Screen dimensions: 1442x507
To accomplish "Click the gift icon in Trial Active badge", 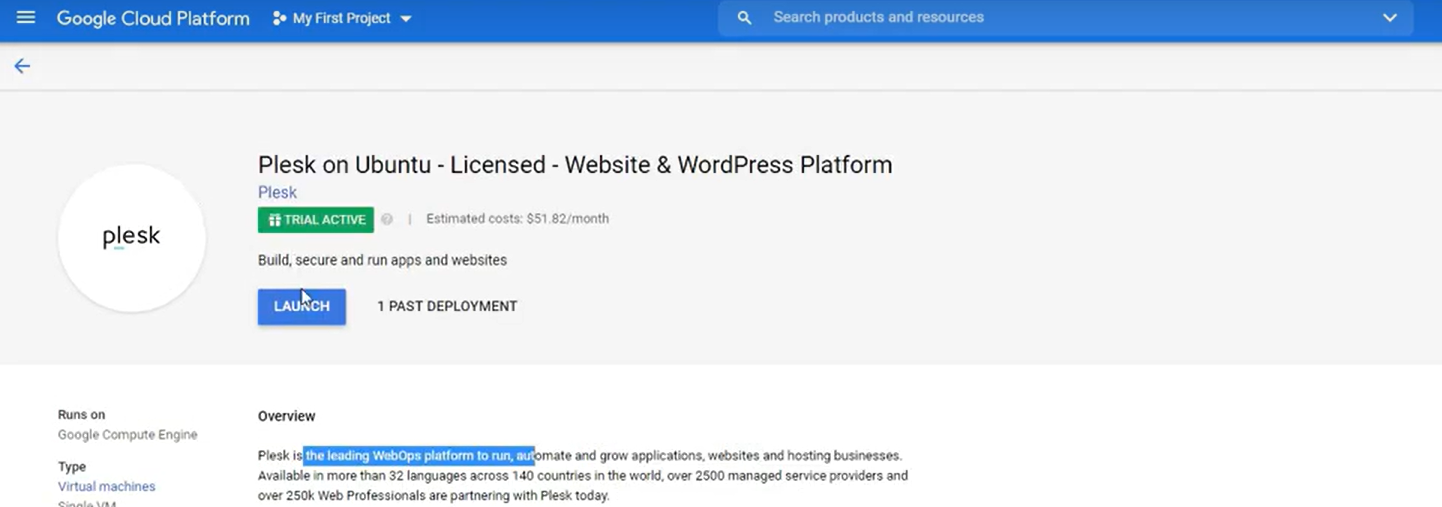I will (274, 220).
